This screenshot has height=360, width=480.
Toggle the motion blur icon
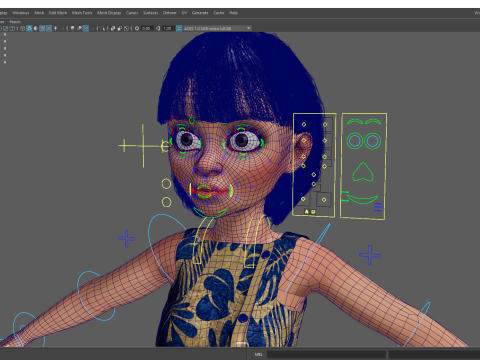pos(79,28)
